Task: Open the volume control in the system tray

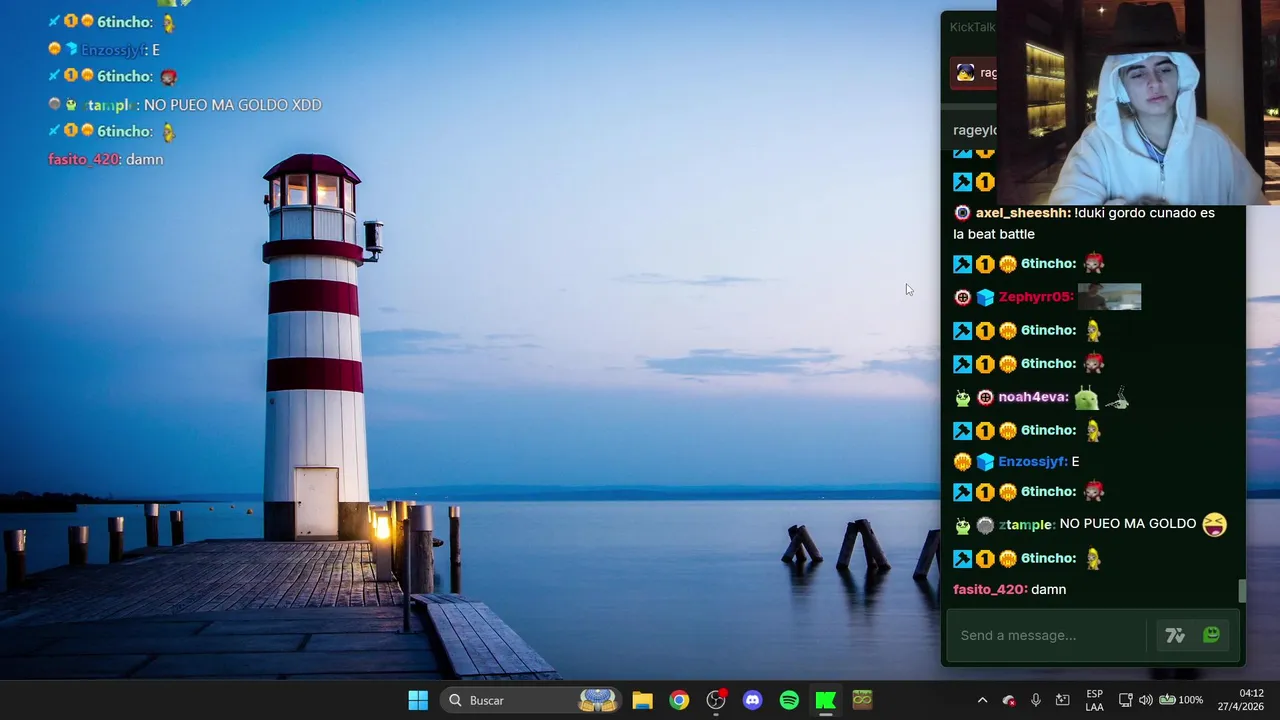Action: point(1146,700)
